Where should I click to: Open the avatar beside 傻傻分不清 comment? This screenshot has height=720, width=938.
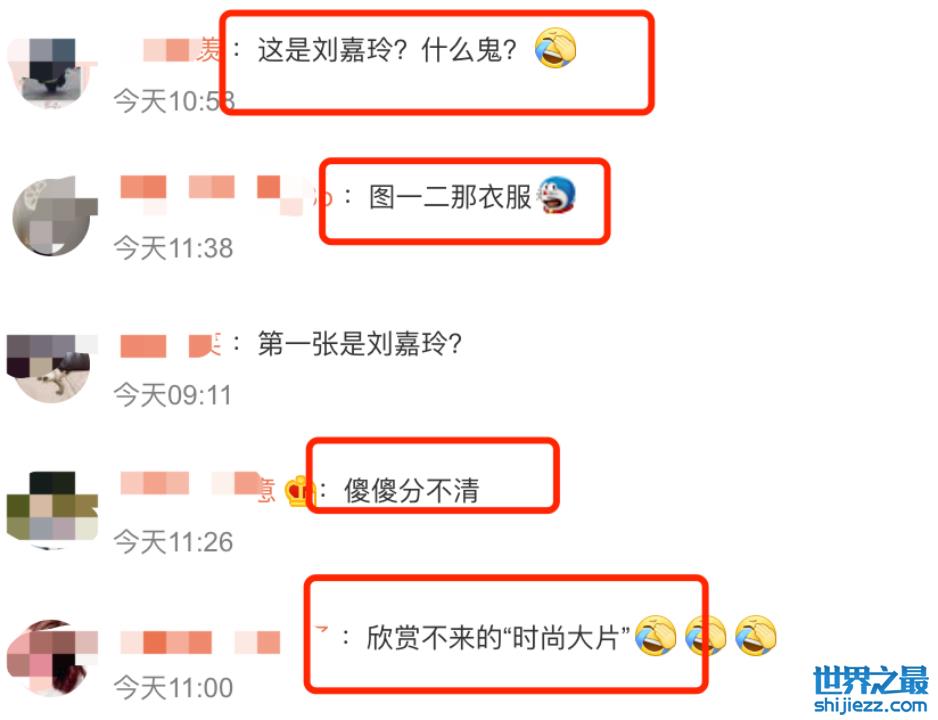[x=52, y=509]
